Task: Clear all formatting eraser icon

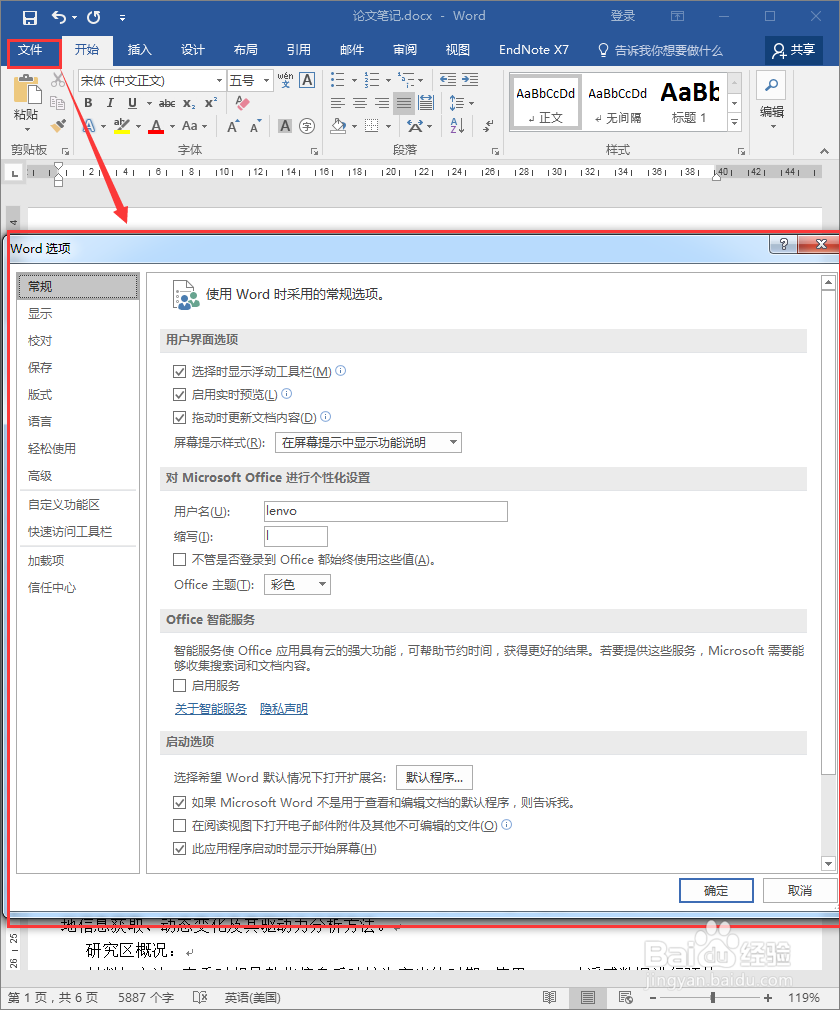Action: pos(242,103)
